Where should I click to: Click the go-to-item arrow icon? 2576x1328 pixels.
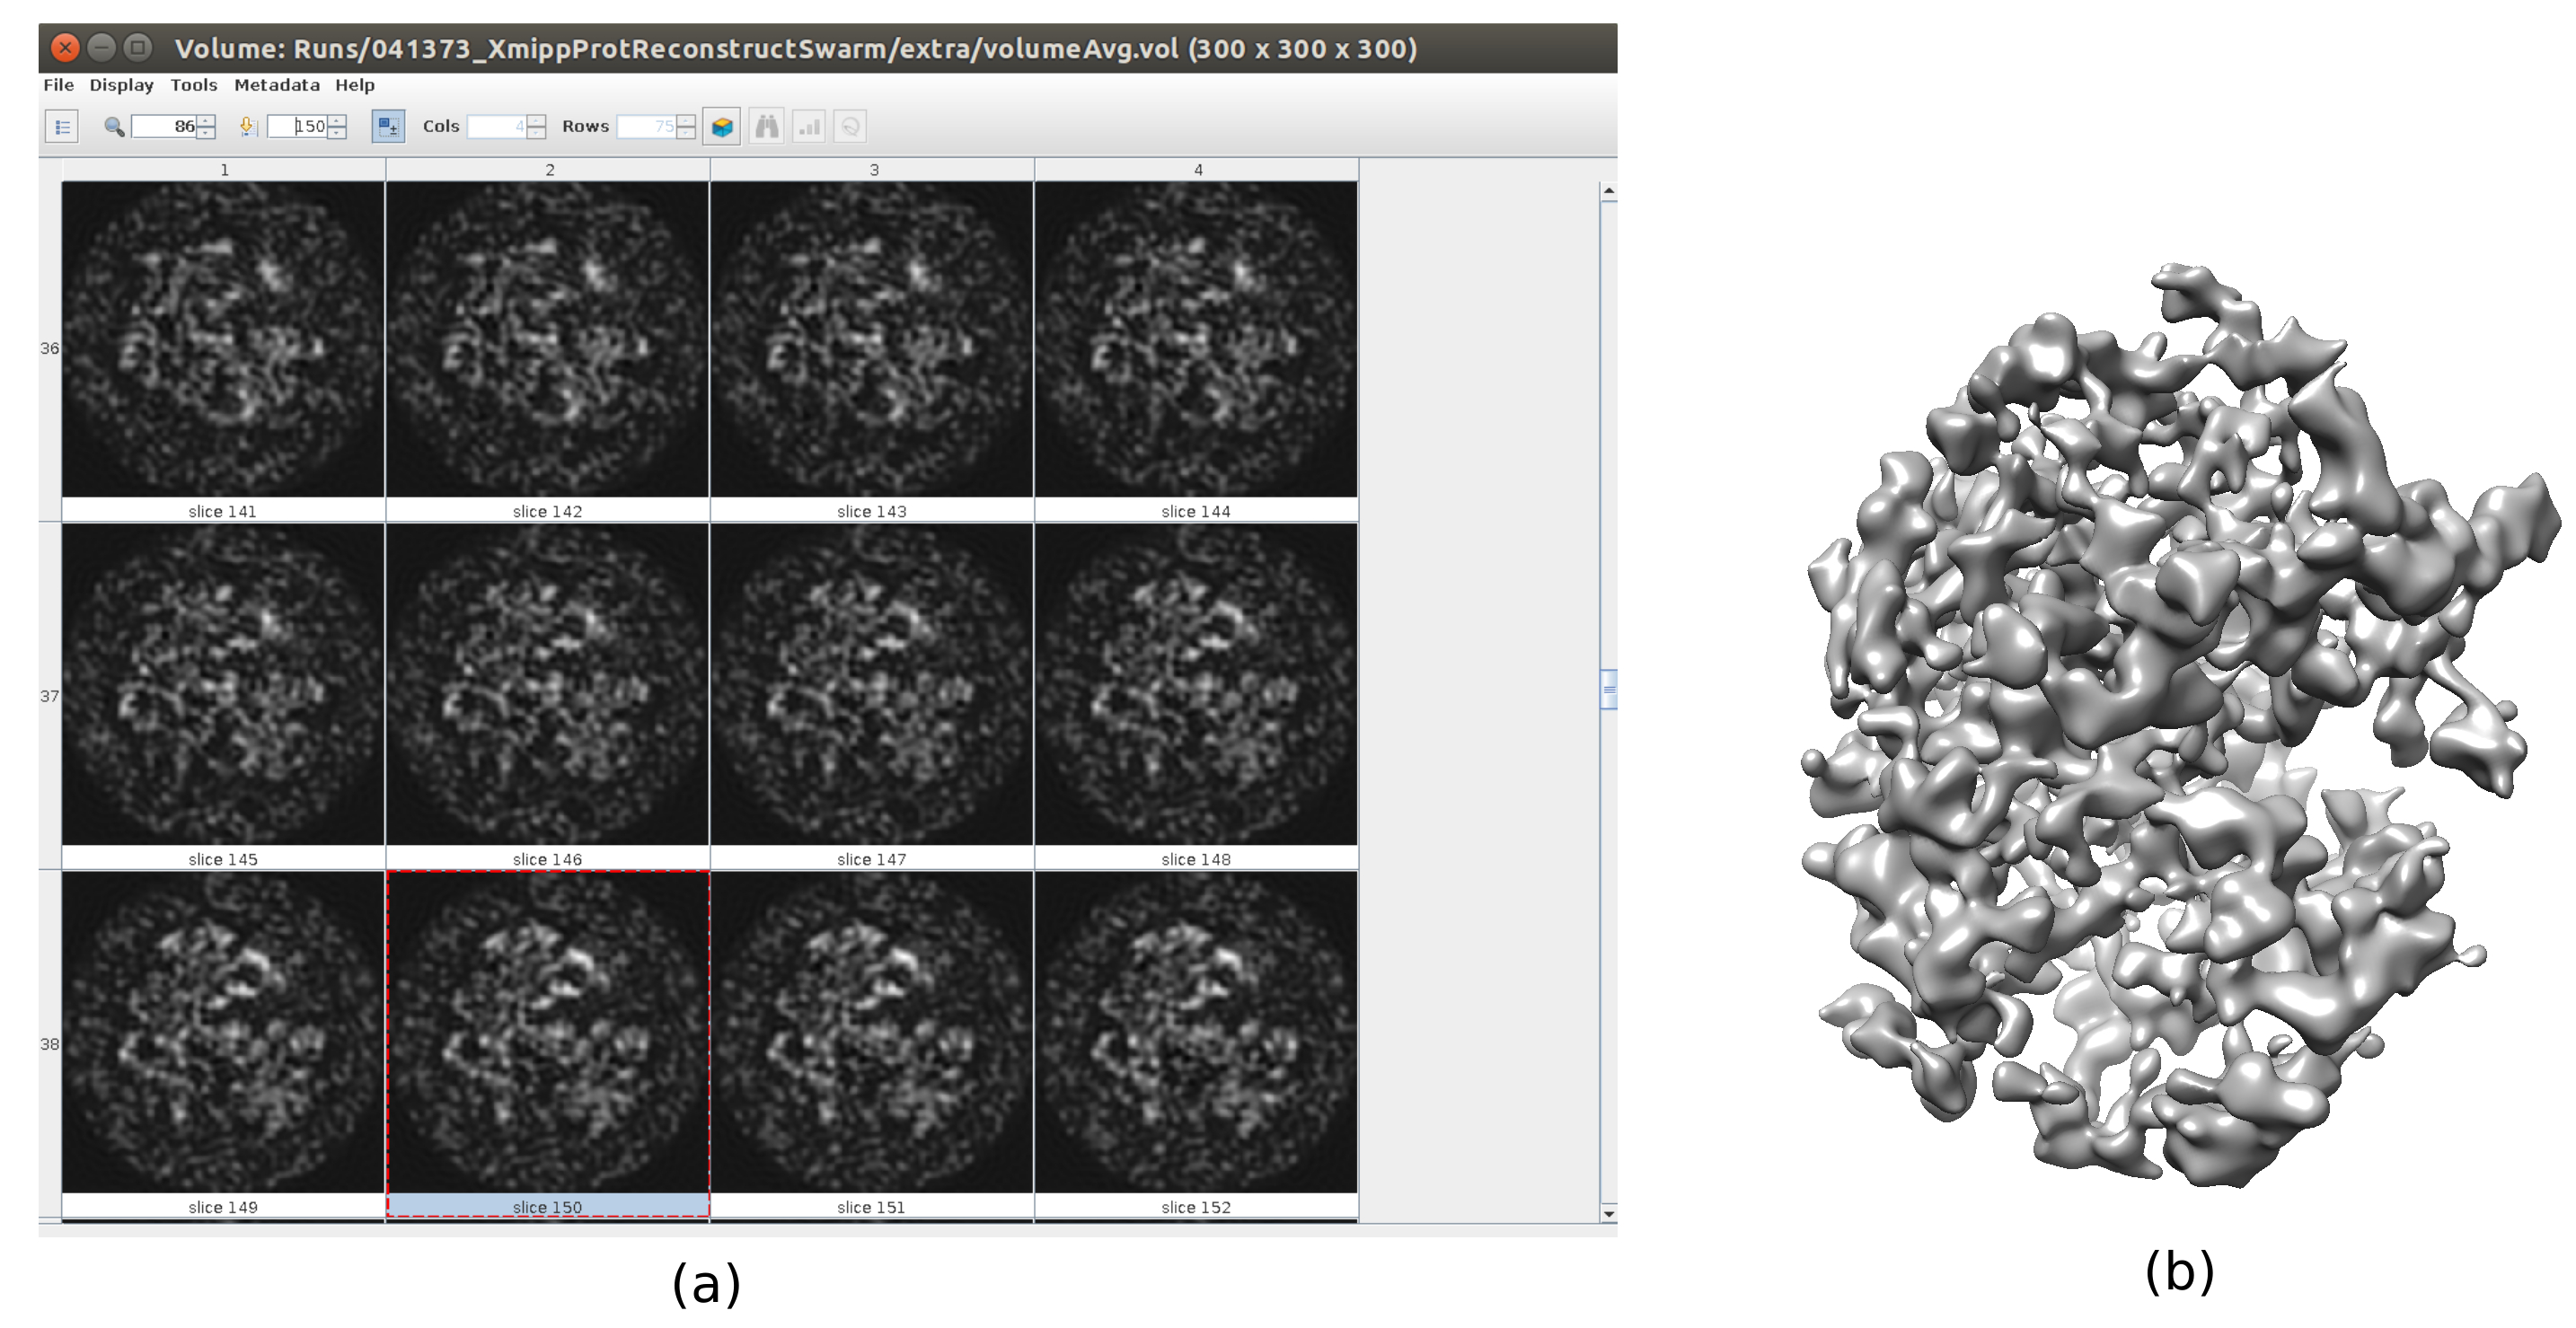click(x=247, y=127)
